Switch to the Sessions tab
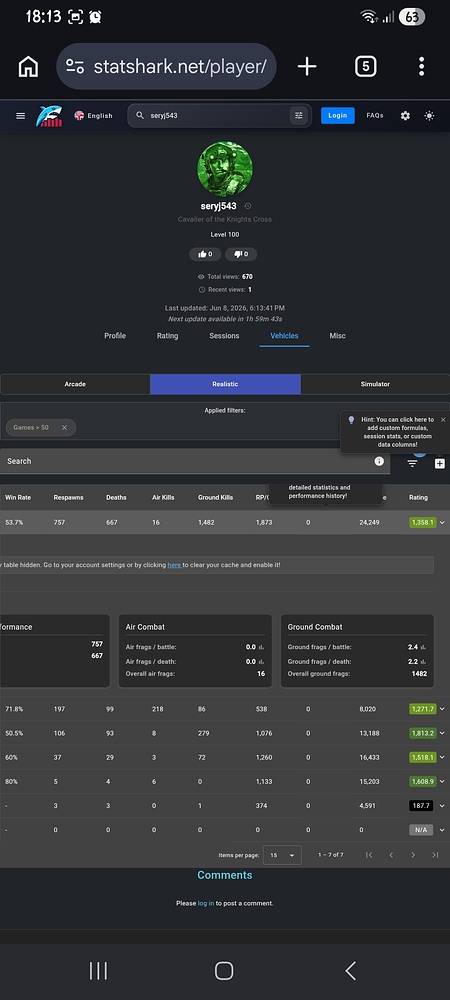The height and width of the screenshot is (1000, 450). click(x=224, y=335)
